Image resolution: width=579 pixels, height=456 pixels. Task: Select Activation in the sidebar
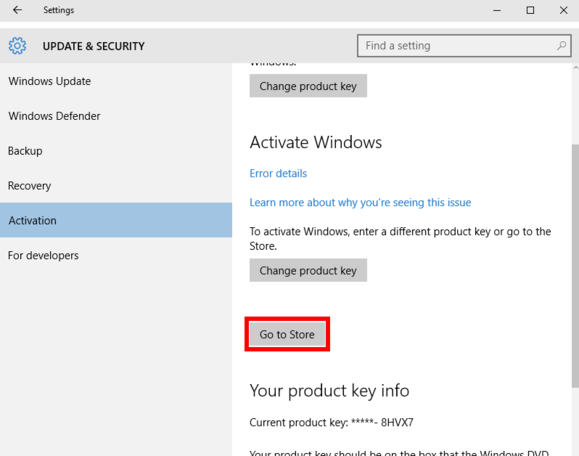click(116, 220)
